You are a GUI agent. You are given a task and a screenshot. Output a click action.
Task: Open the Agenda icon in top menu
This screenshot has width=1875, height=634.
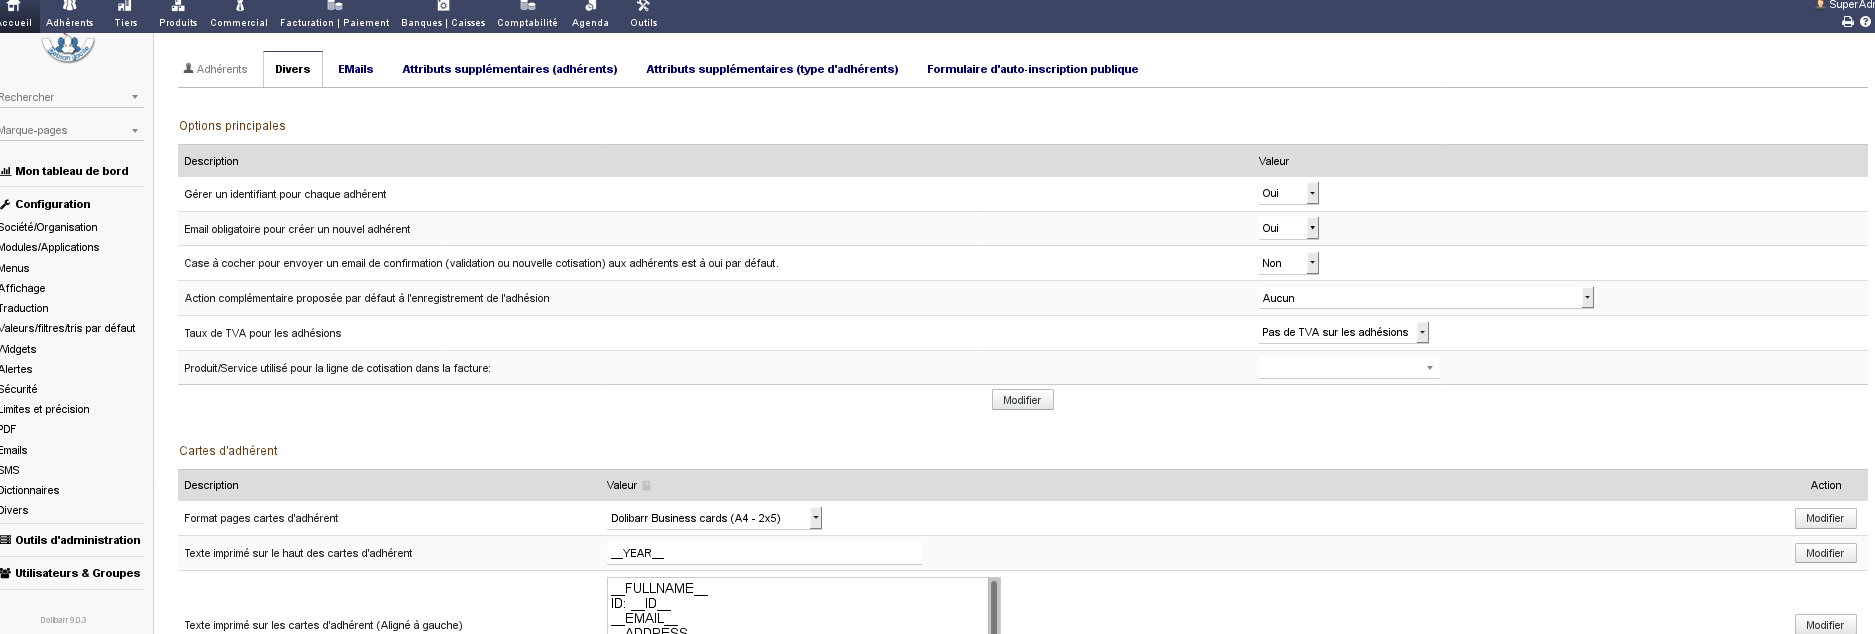pos(590,7)
